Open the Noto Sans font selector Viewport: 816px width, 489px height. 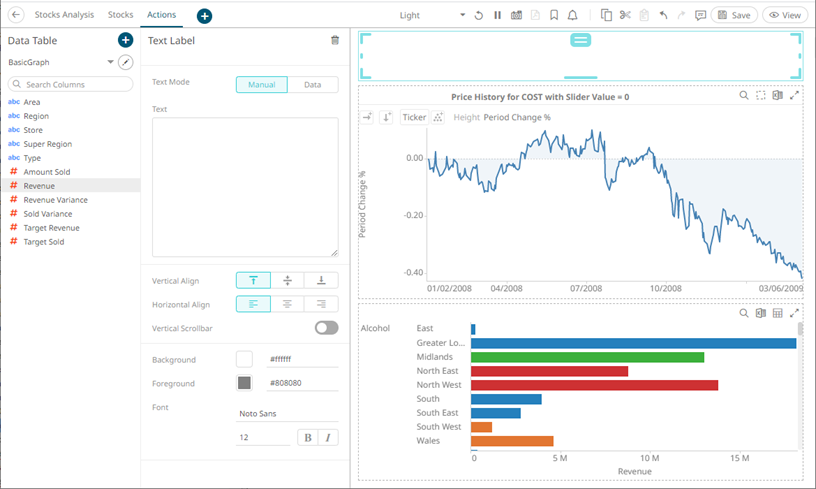coord(287,413)
